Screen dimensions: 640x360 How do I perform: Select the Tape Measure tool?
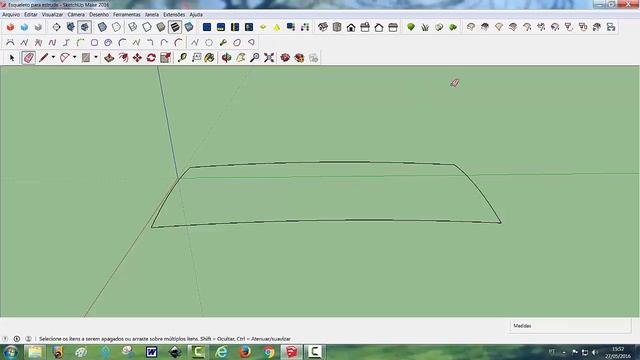tap(182, 58)
